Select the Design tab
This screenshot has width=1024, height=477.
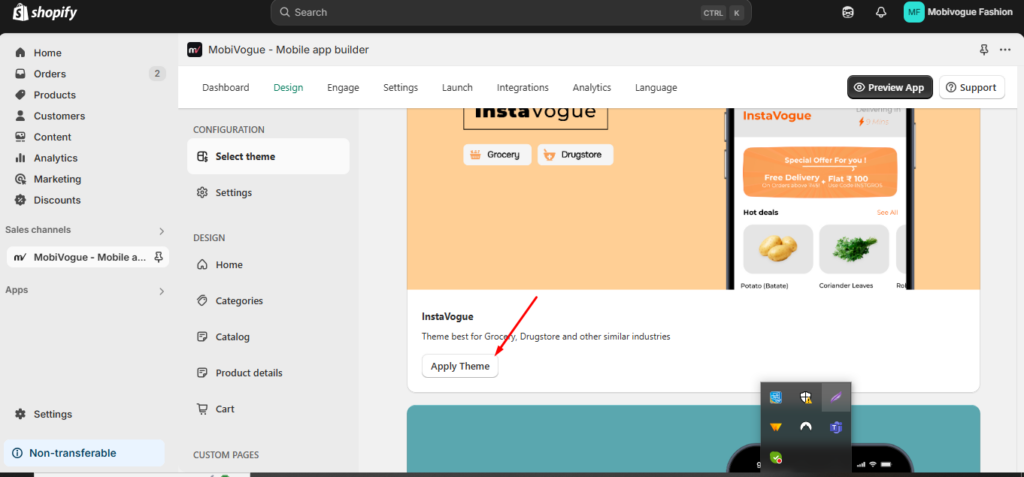pyautogui.click(x=288, y=88)
